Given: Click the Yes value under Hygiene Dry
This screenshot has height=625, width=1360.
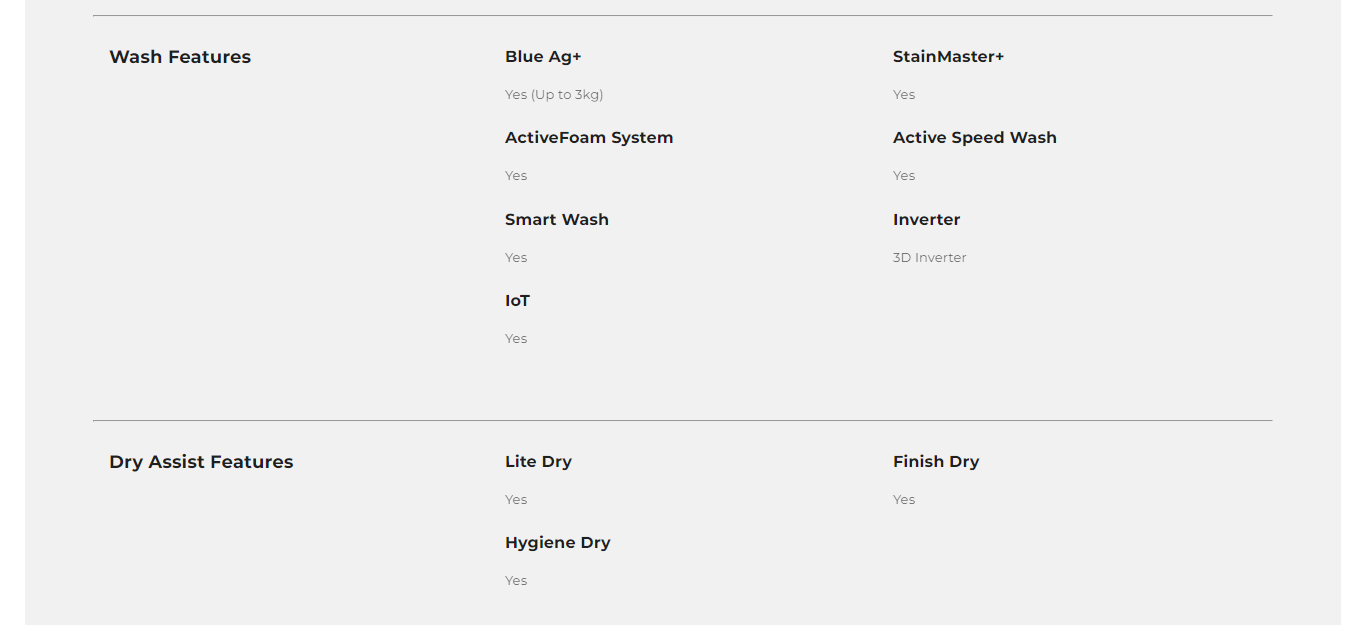Looking at the screenshot, I should click(x=516, y=581).
